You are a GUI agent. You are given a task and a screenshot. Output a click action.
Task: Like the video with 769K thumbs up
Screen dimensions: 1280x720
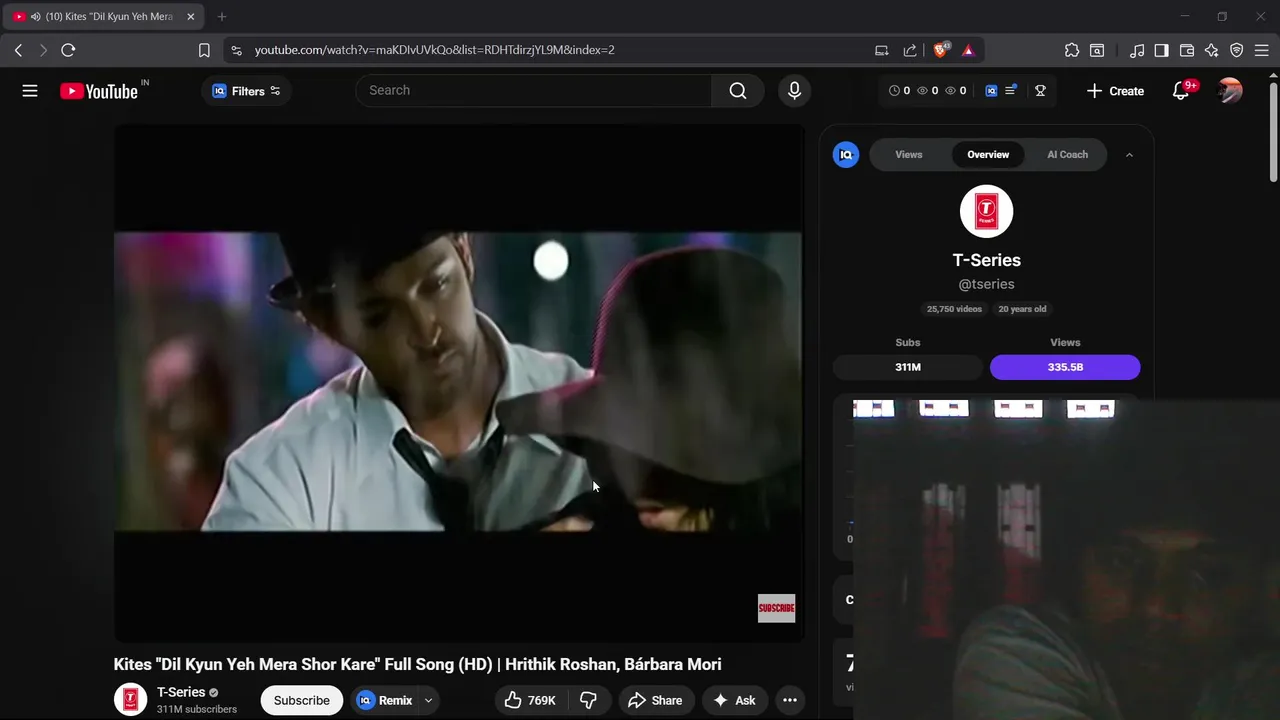point(530,700)
